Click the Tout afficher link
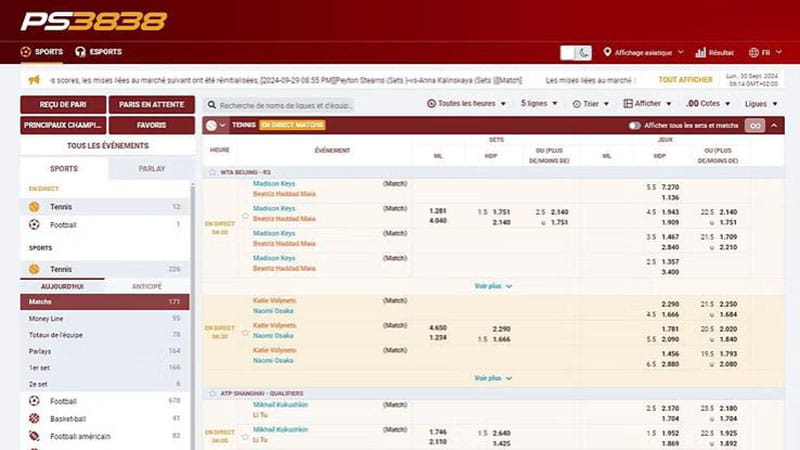This screenshot has height=450, width=800. click(684, 80)
